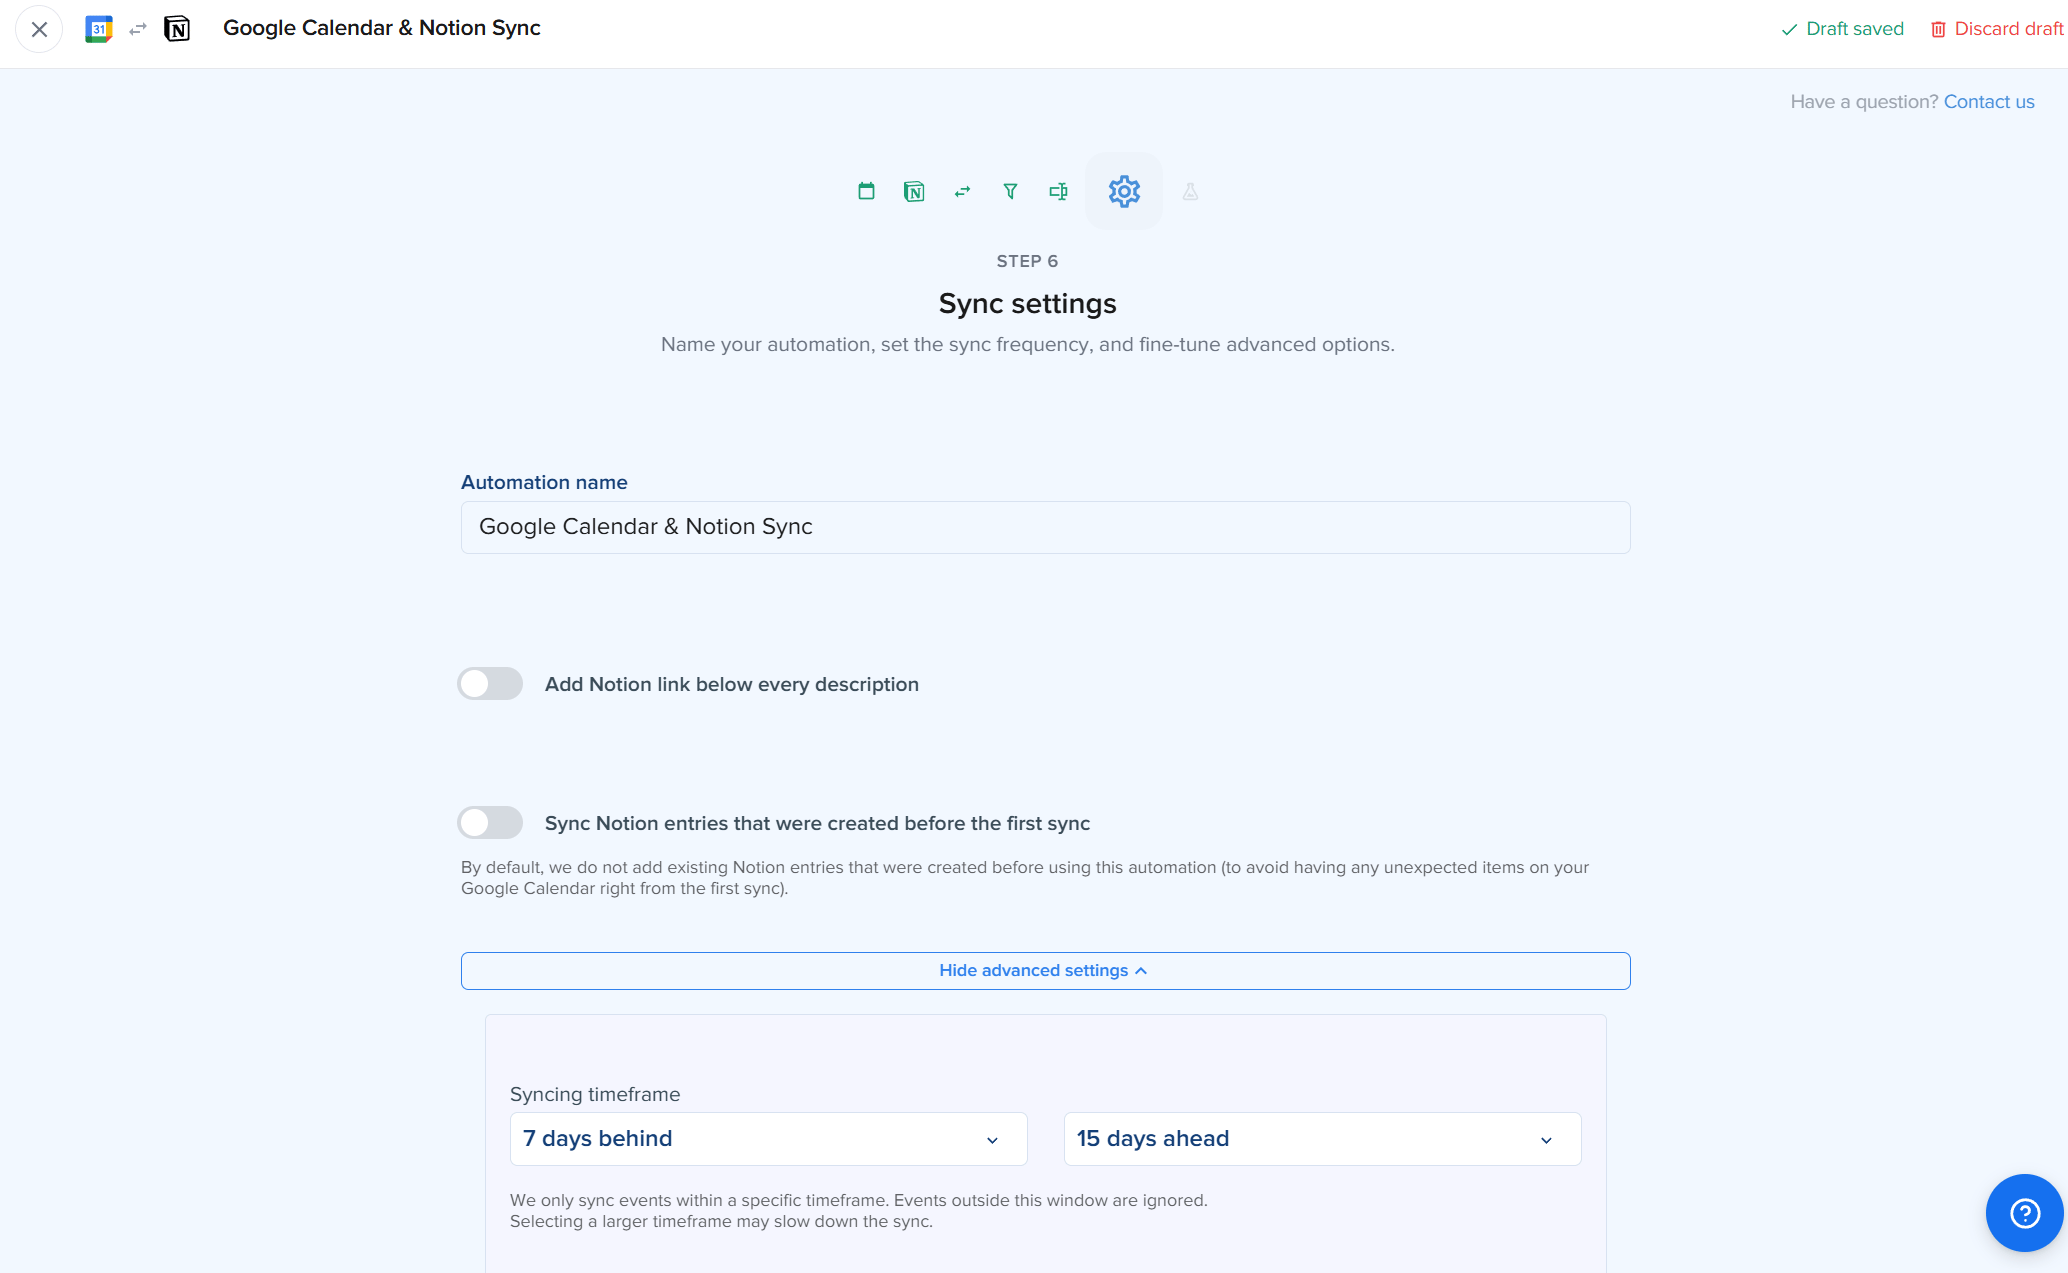Open the 7 days behind dropdown
The image size is (2068, 1273).
click(x=768, y=1139)
